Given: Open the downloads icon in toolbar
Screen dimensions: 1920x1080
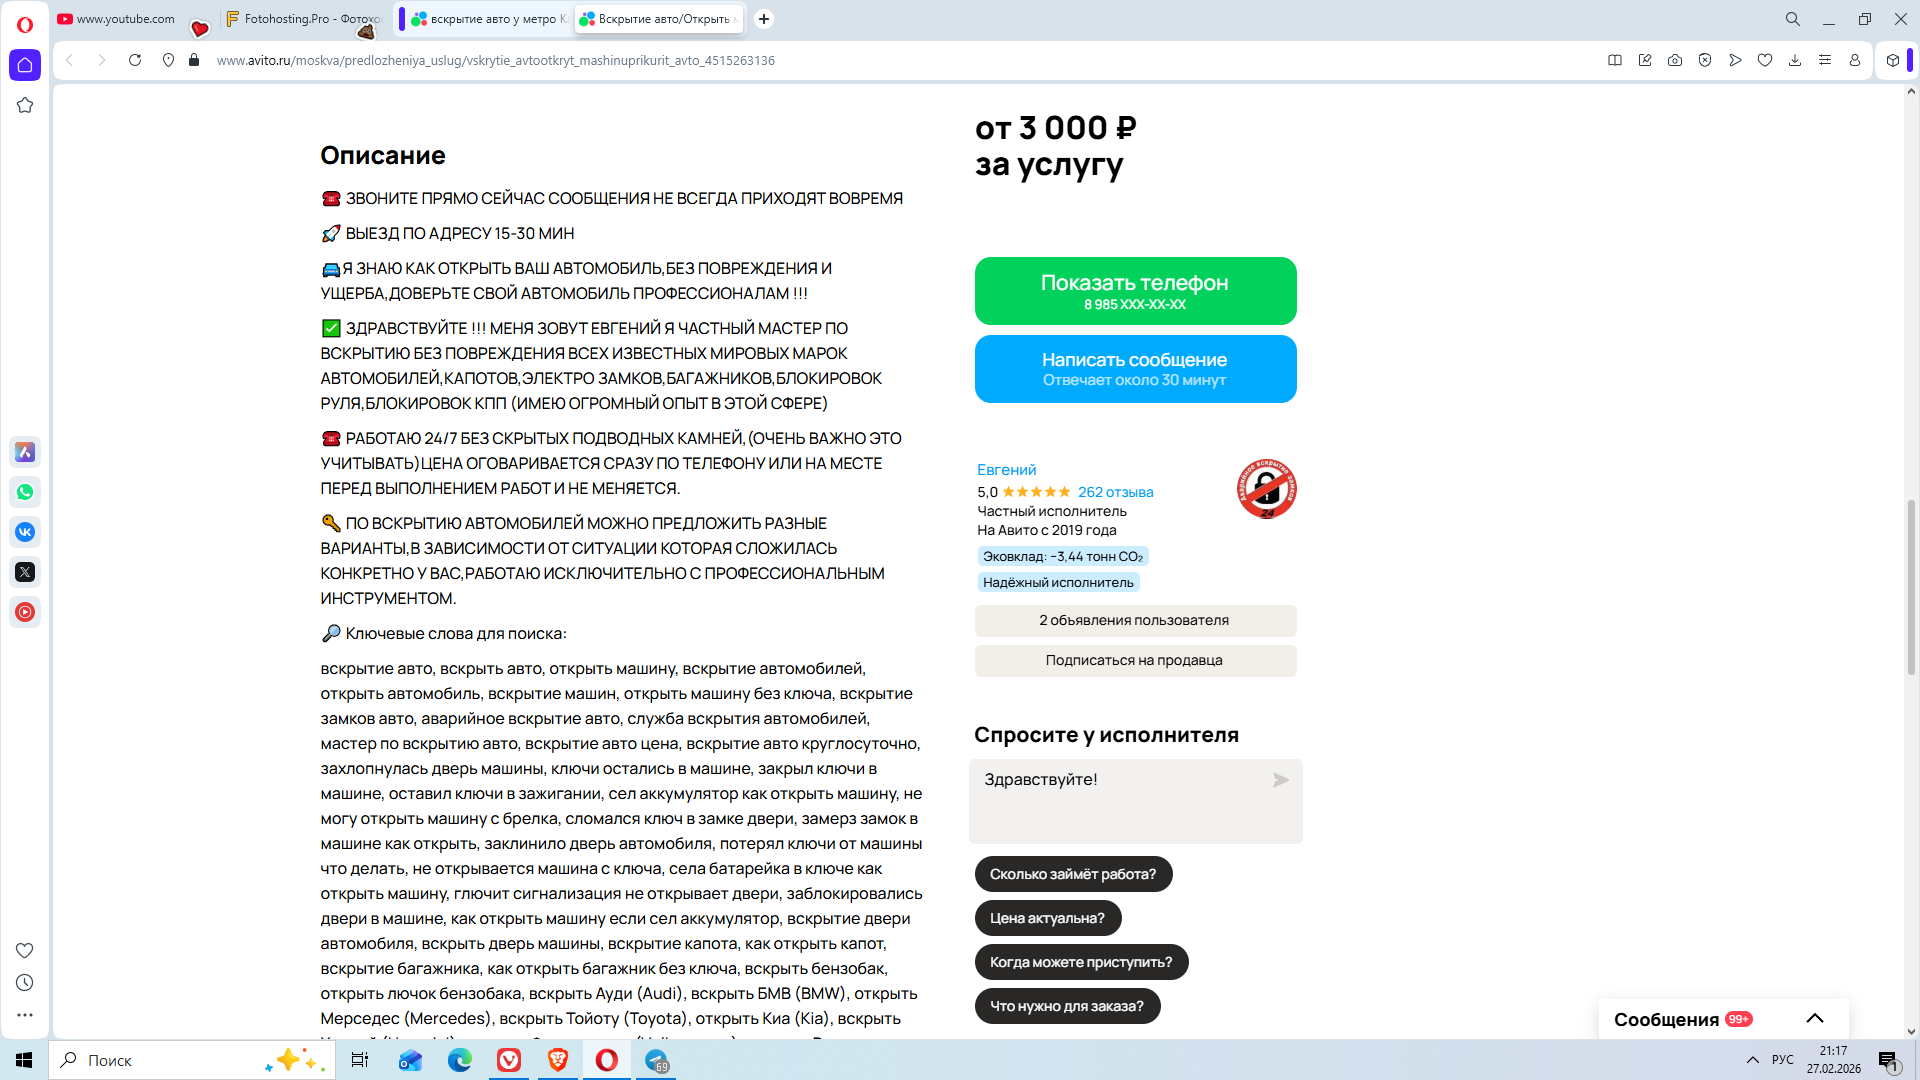Looking at the screenshot, I should click(x=1795, y=60).
